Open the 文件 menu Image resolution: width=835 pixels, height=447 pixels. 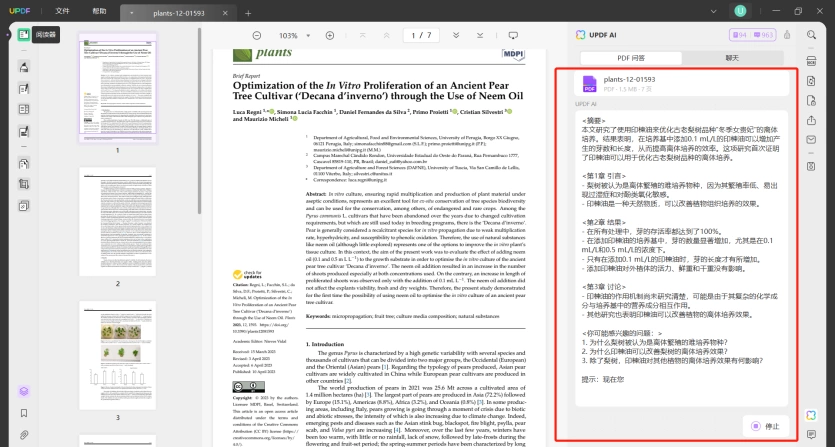[x=62, y=11]
